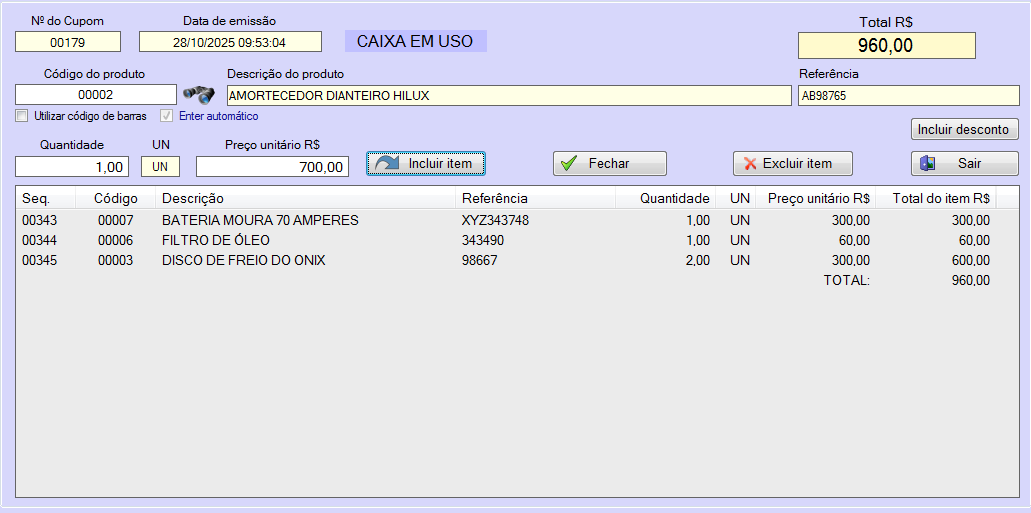Click the Descrição column header
This screenshot has width=1031, height=513.
coord(193,198)
